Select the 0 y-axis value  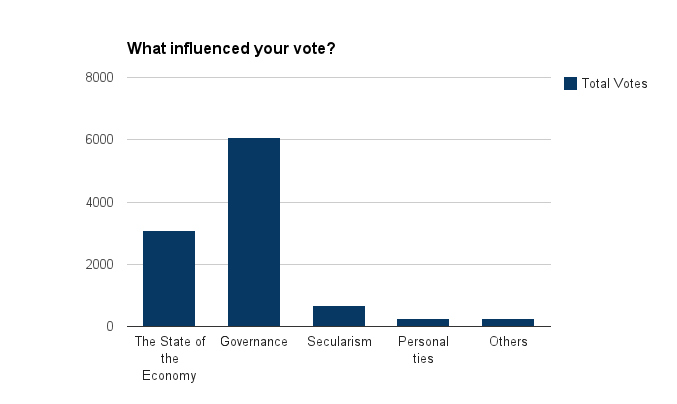pyautogui.click(x=110, y=326)
